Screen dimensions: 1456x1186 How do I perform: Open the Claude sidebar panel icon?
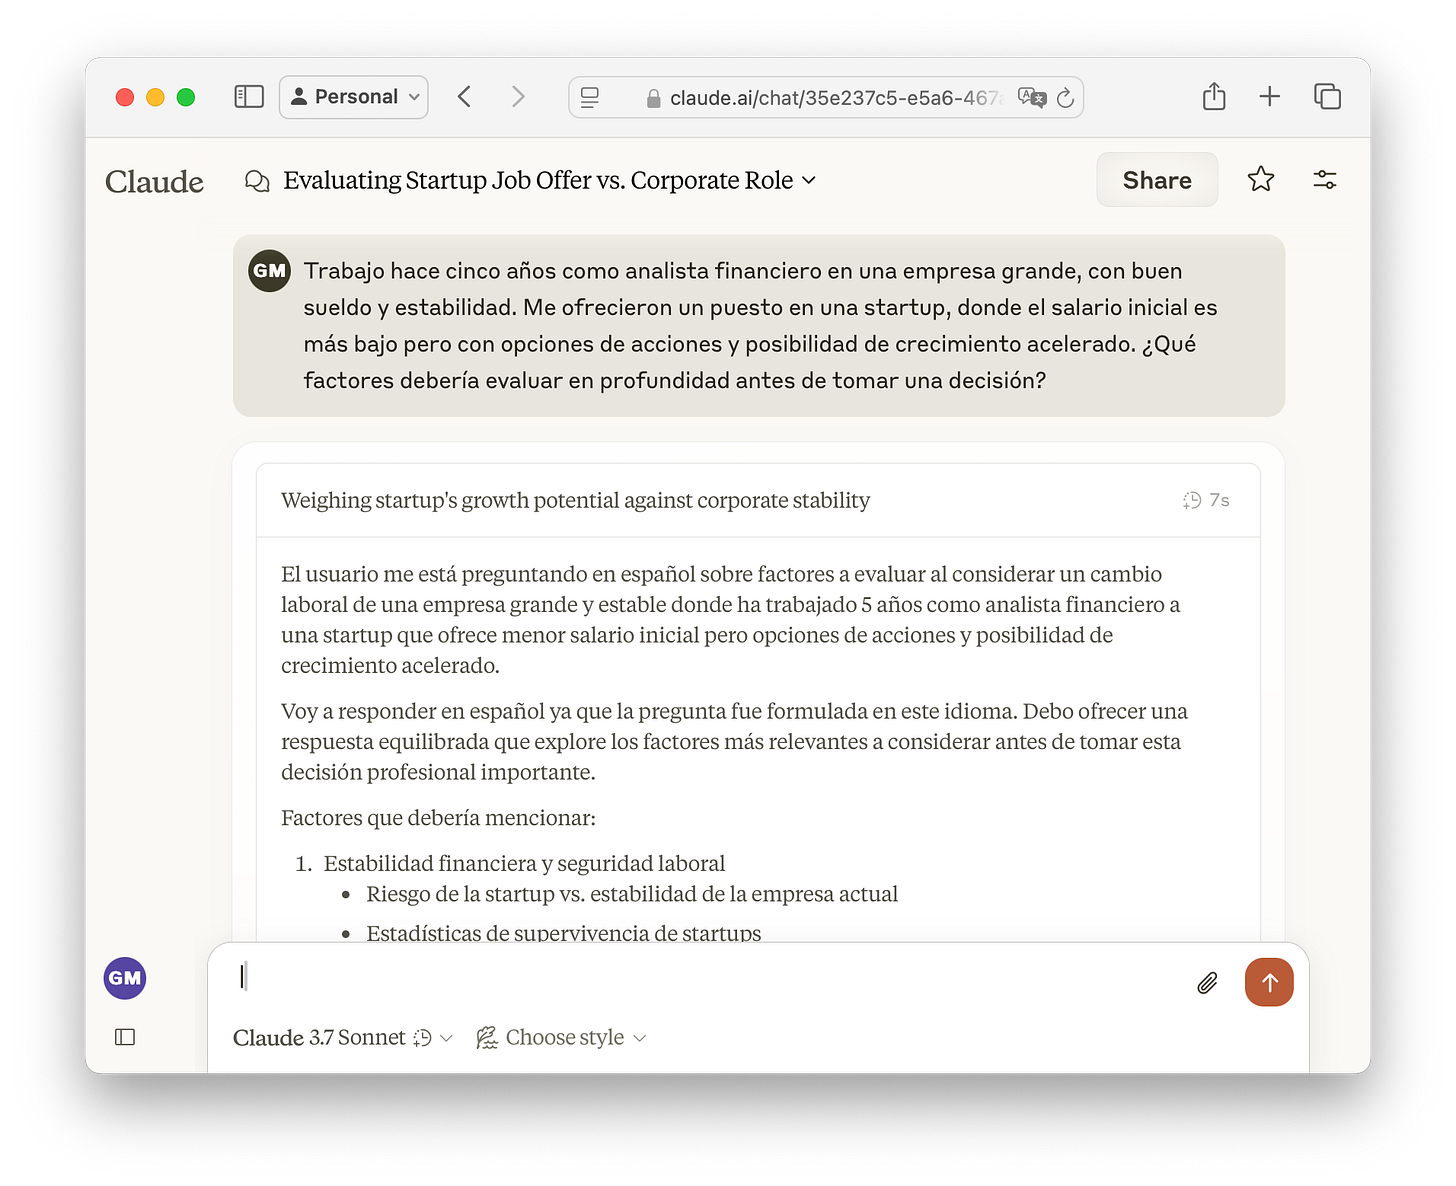click(x=125, y=1037)
